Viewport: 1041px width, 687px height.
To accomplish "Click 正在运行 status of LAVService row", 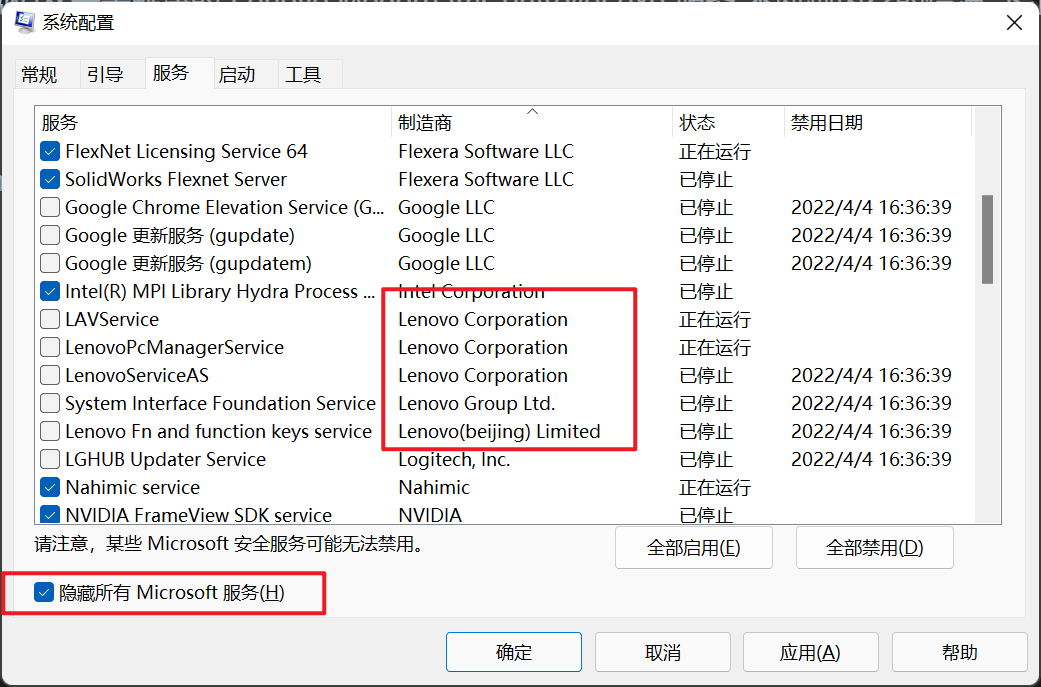I will [x=714, y=319].
